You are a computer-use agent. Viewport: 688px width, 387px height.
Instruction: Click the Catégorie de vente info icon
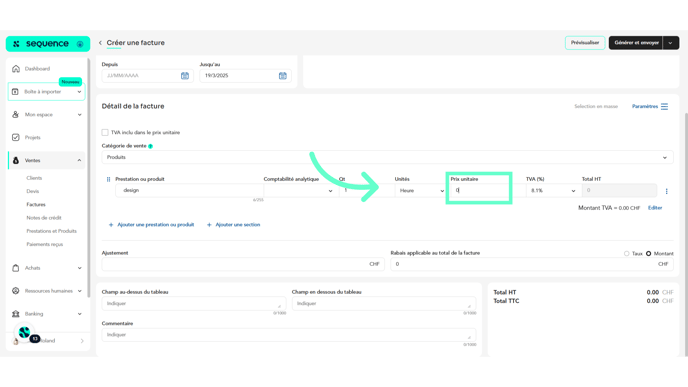click(150, 146)
